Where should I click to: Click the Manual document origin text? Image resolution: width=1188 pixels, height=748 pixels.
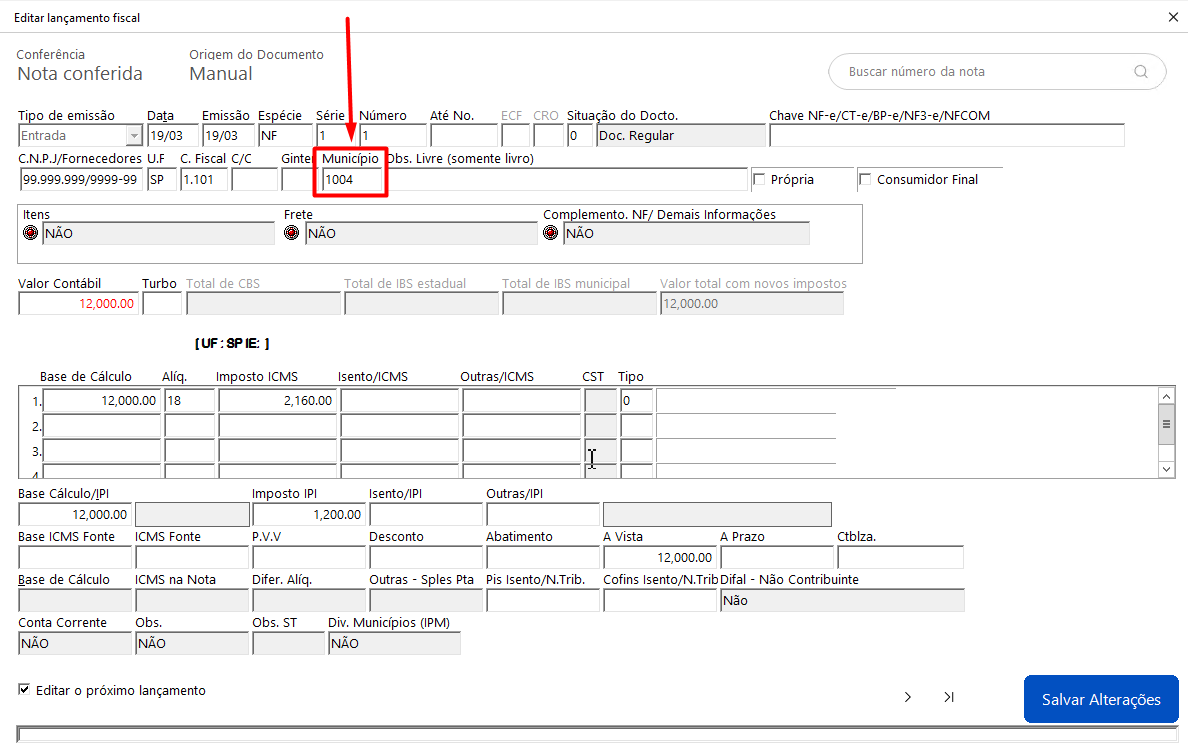[x=220, y=74]
